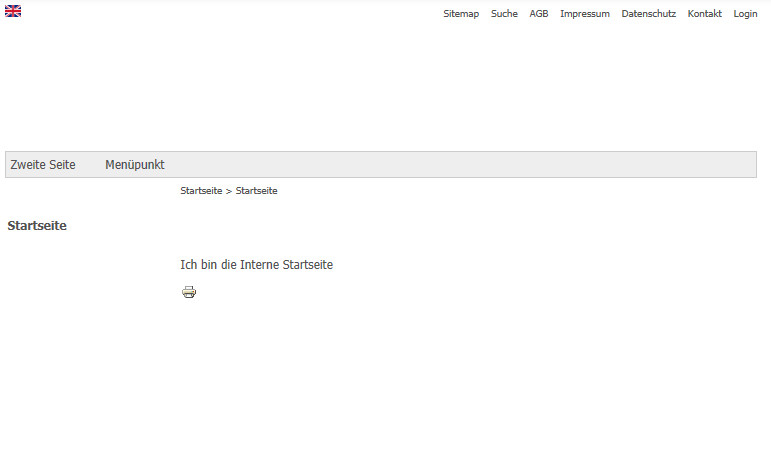The image size is (771, 466).
Task: Open the Sitemap link
Action: 461,14
